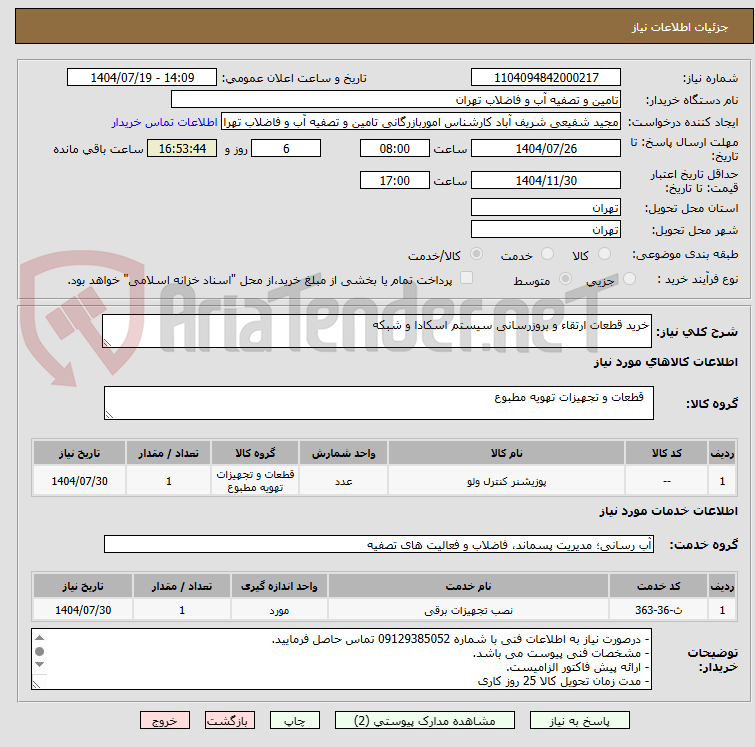This screenshot has width=755, height=747.
Task: Click the ایجاد کننده درخواست field
Action: (421, 122)
